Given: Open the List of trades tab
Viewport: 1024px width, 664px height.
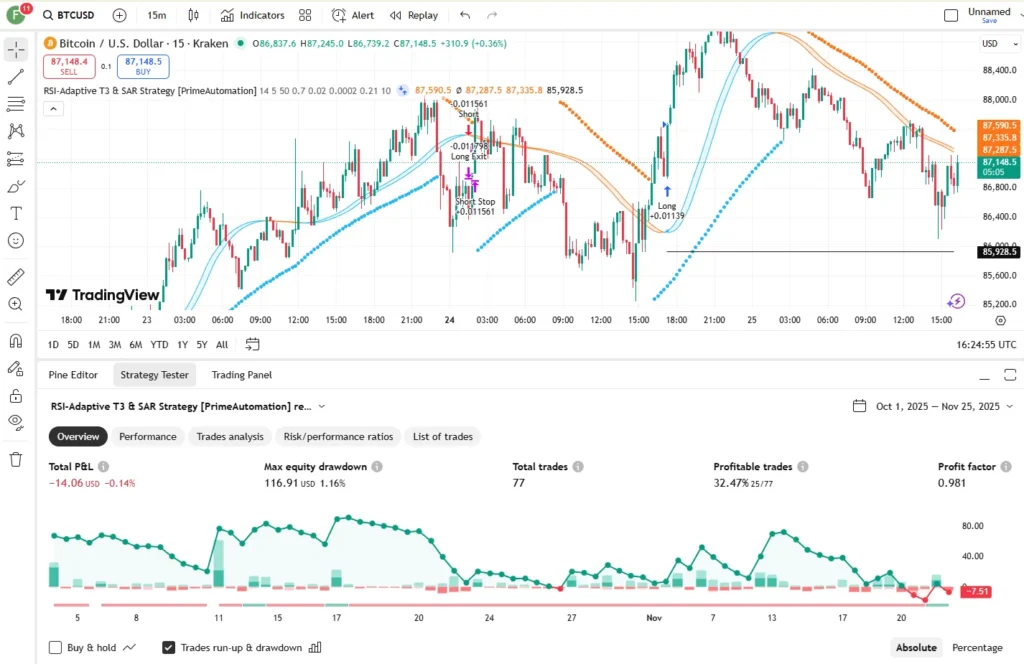Looking at the screenshot, I should click(x=442, y=436).
